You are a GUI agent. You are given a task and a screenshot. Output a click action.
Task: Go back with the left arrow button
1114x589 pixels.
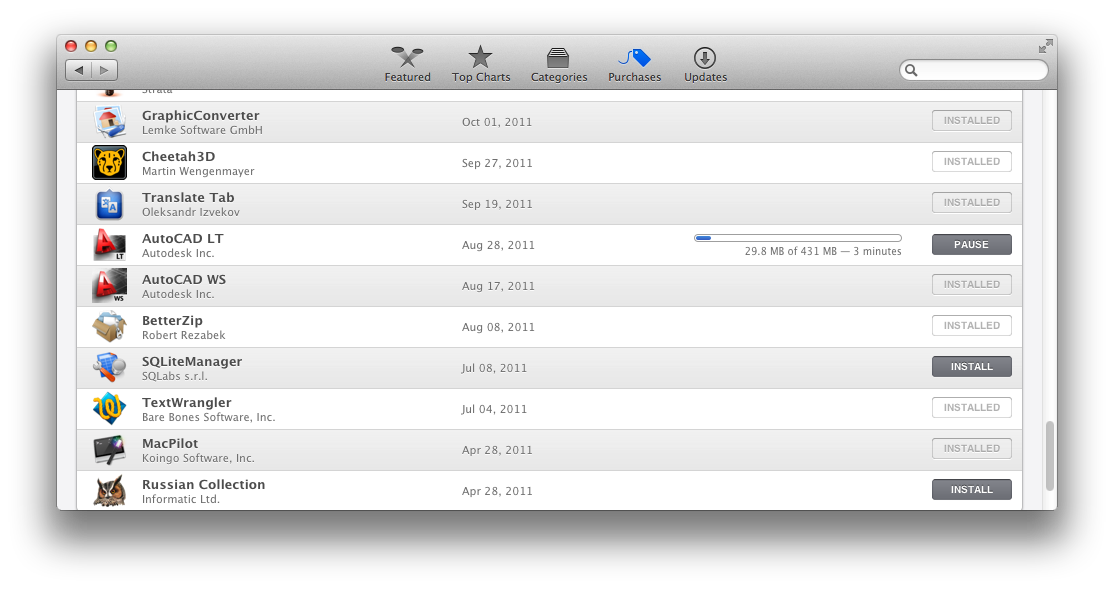click(x=78, y=70)
